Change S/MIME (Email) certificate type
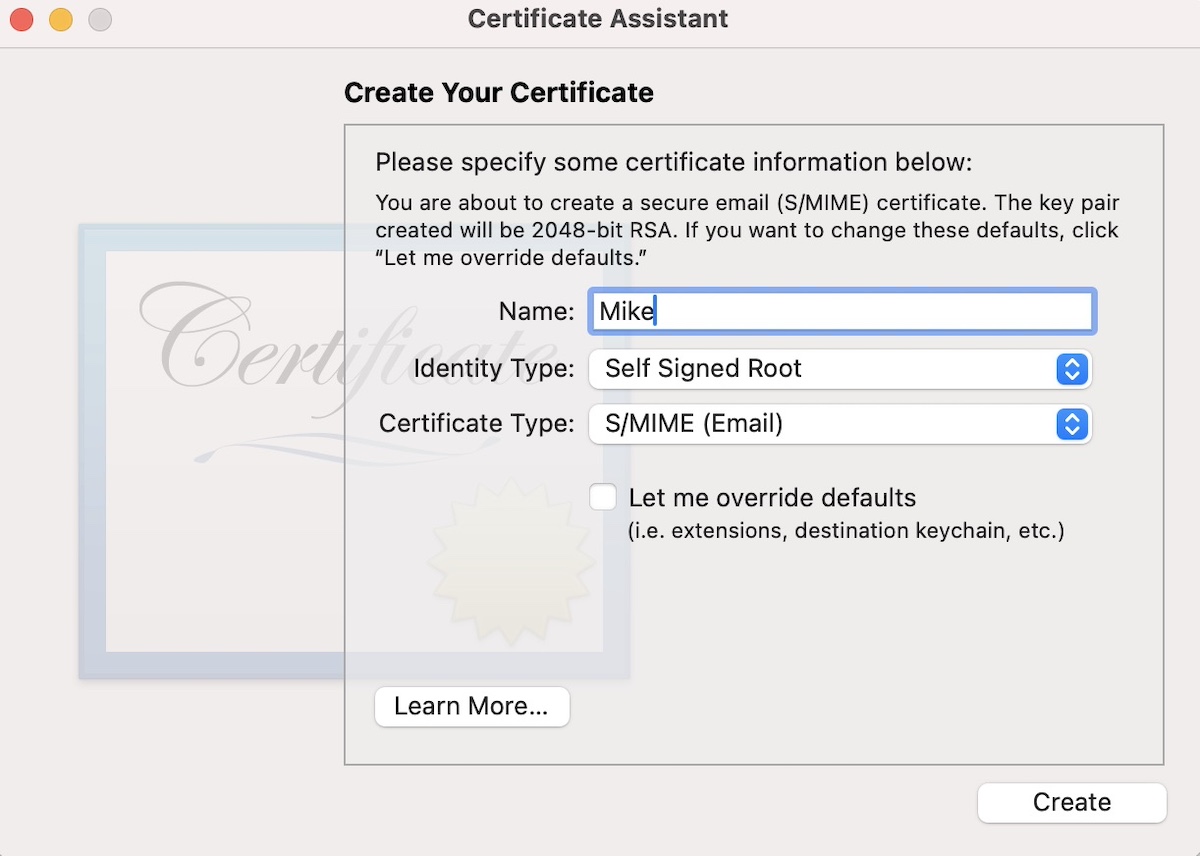1200x856 pixels. [x=840, y=424]
